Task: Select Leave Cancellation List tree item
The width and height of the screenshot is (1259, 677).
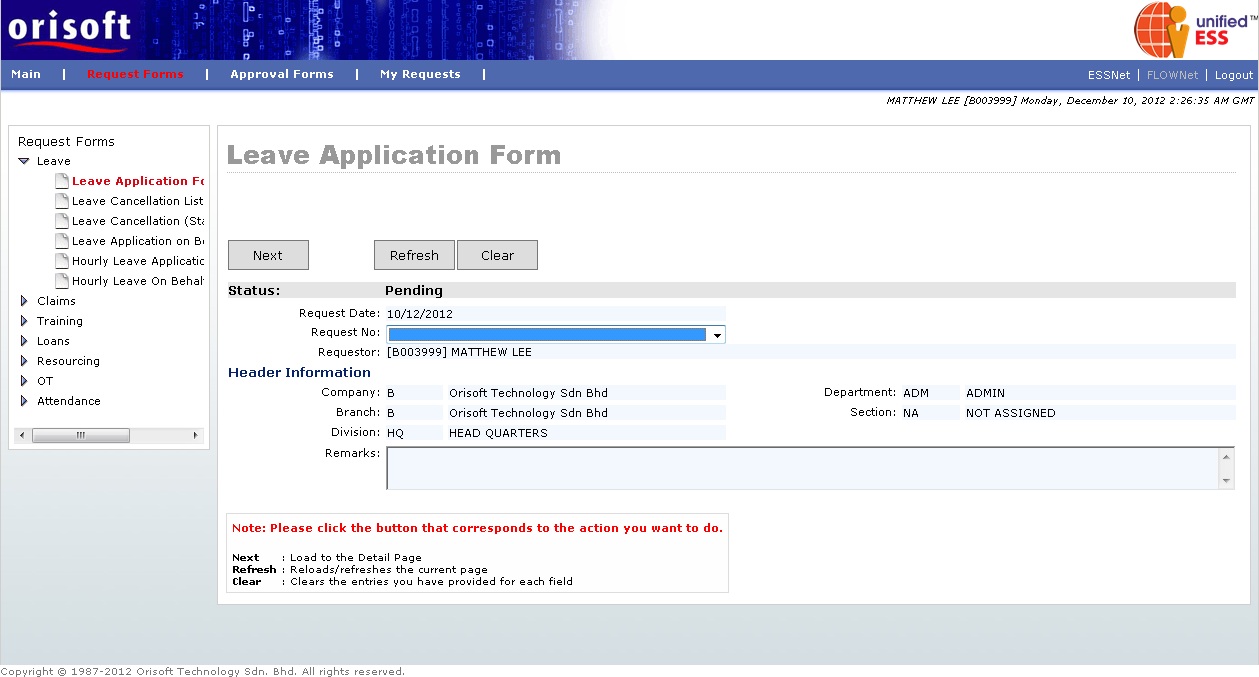Action: 138,201
